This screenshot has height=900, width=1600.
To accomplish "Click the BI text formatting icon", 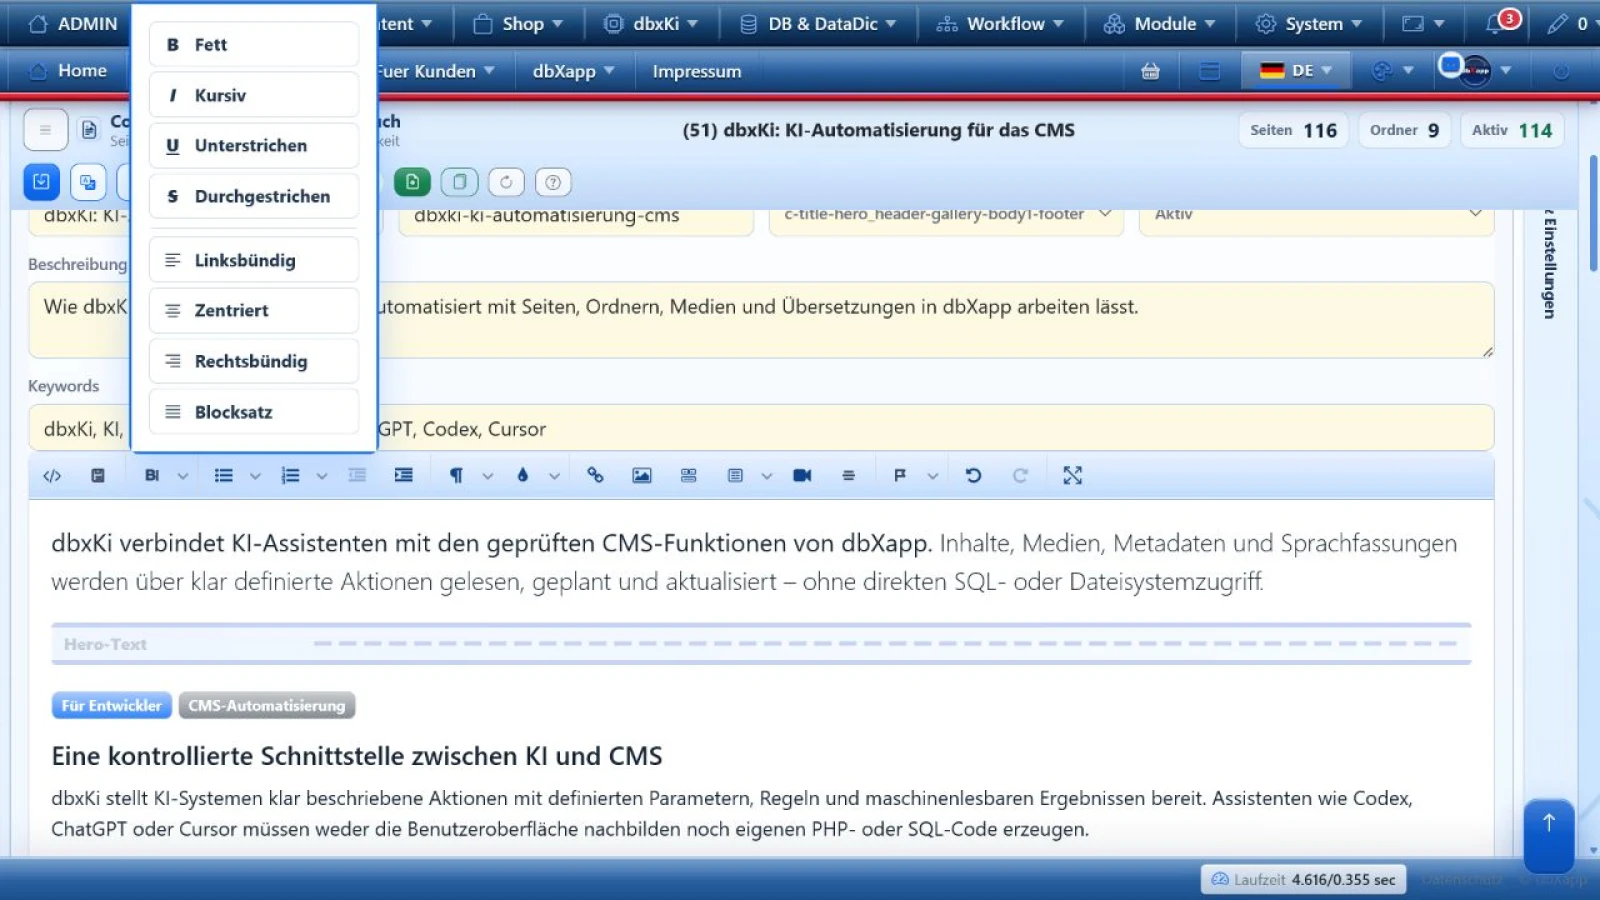I will tap(152, 476).
